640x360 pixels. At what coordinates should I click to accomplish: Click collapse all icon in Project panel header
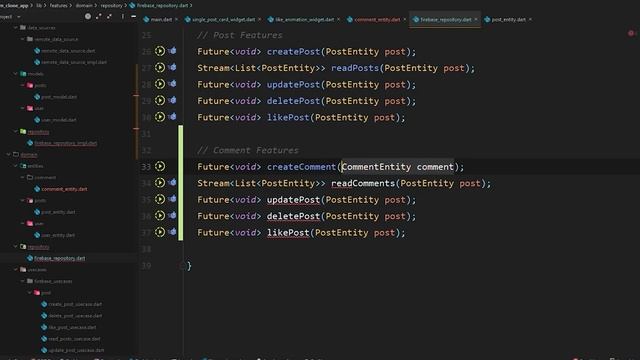[109, 16]
